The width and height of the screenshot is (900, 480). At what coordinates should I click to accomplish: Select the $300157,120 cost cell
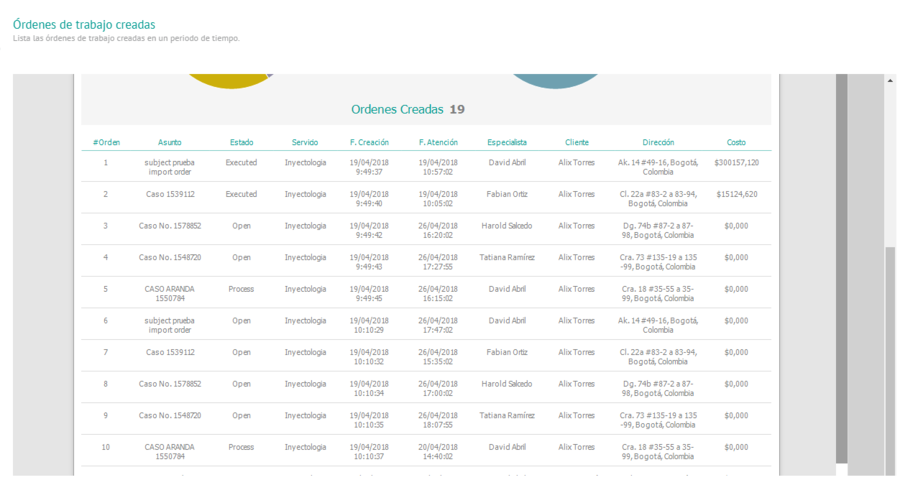point(736,162)
